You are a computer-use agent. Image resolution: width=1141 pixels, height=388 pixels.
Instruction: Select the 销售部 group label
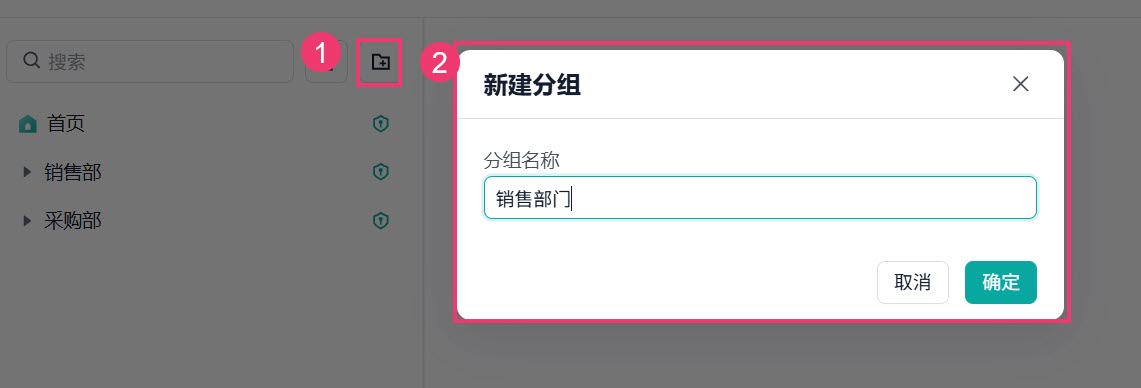pos(73,172)
